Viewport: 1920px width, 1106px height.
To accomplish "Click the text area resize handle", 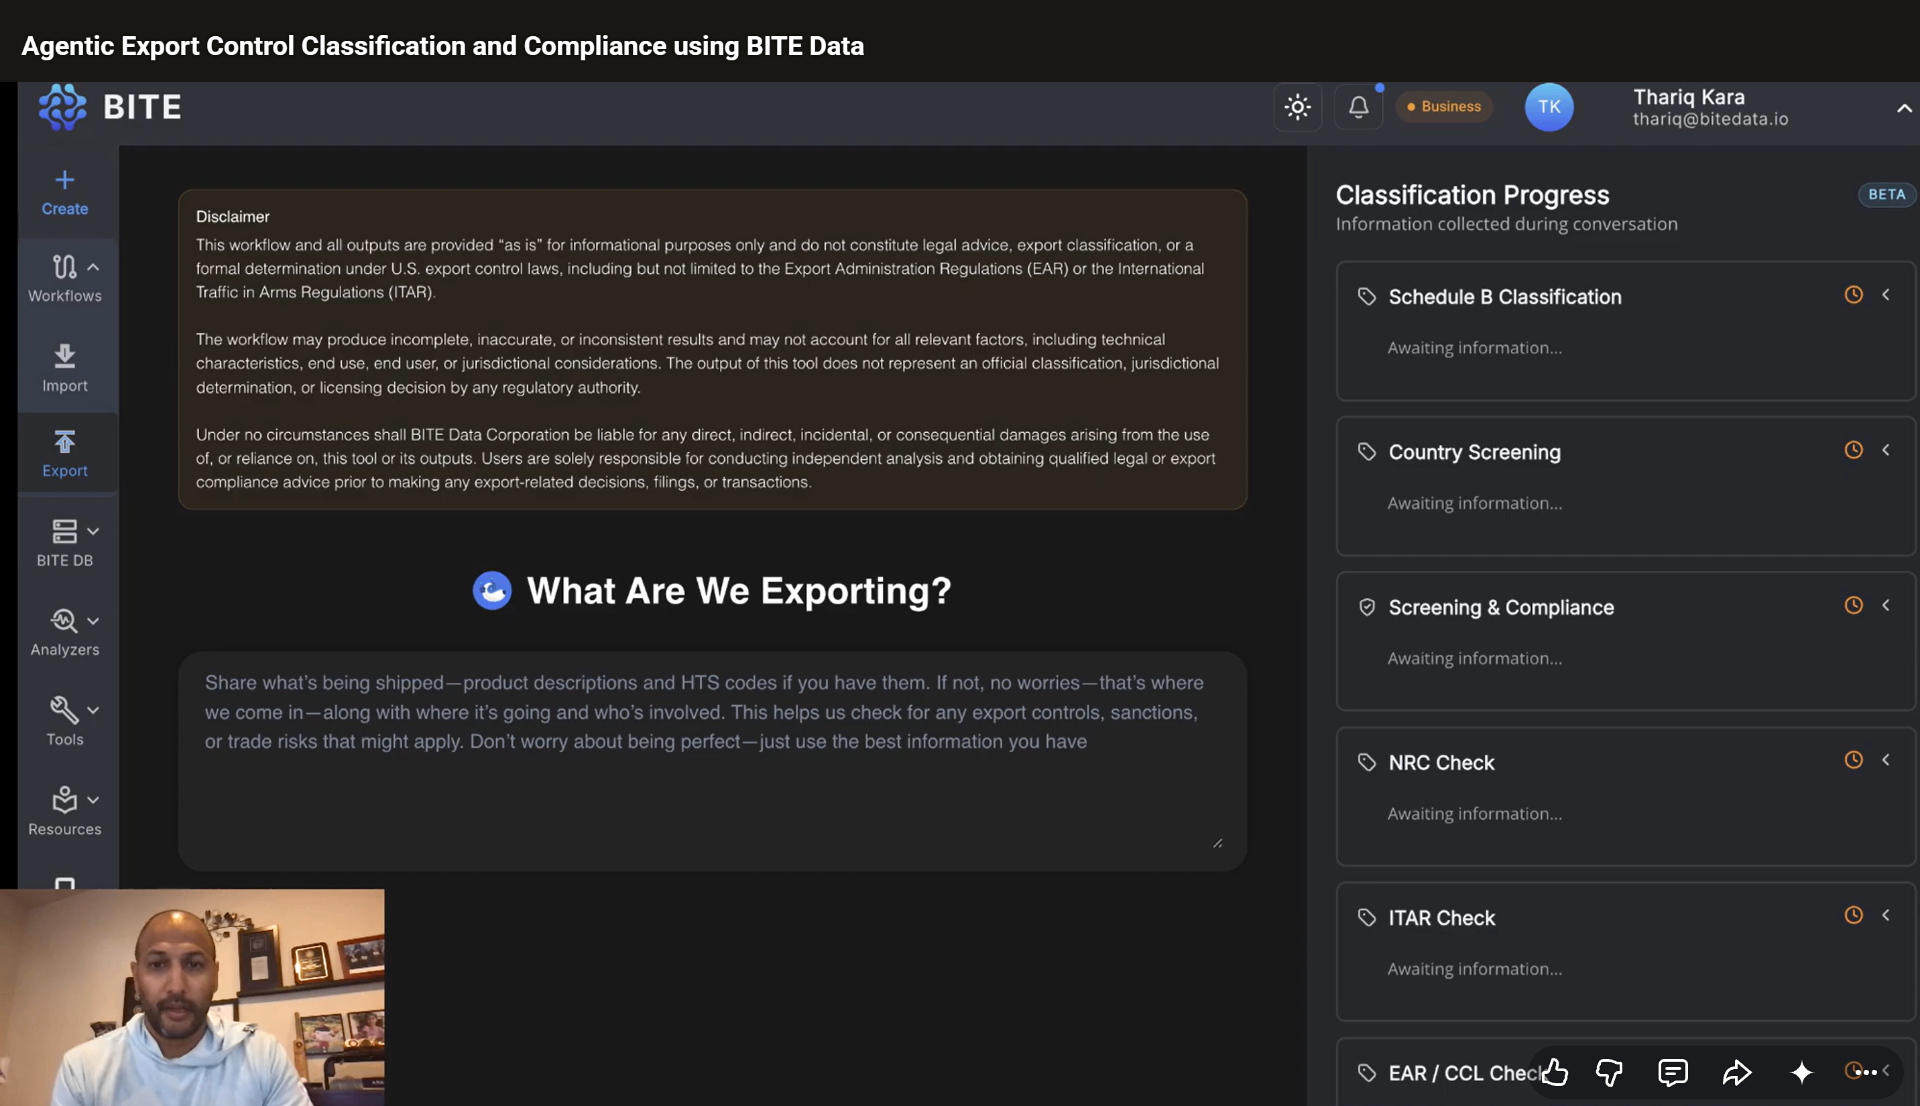I will 1217,843.
